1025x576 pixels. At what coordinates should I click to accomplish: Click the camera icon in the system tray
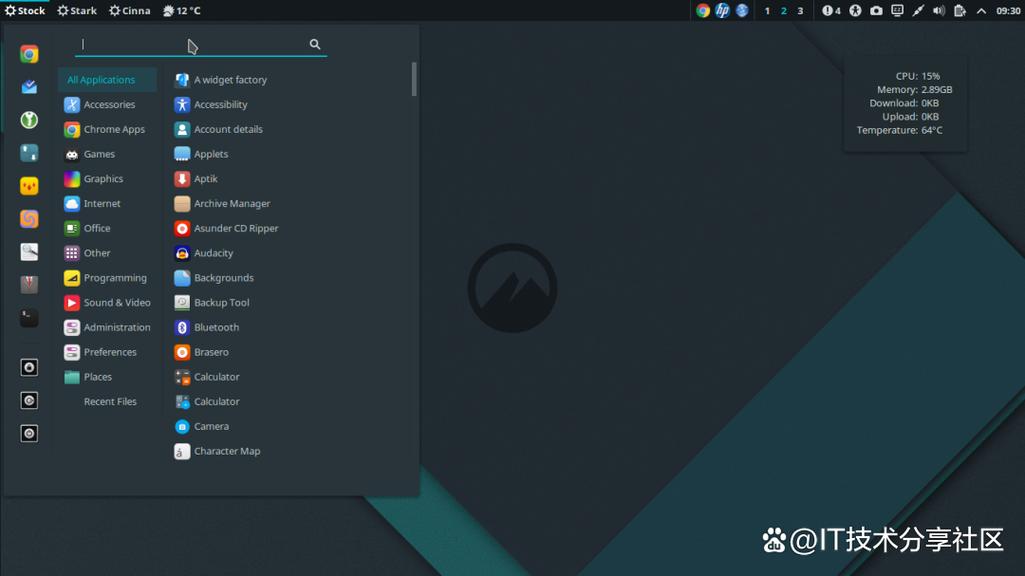click(x=876, y=11)
